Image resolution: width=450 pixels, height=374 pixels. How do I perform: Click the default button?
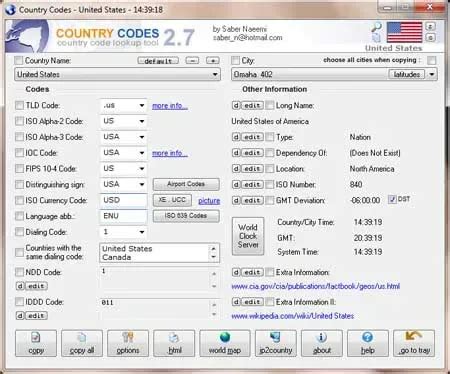coord(158,61)
